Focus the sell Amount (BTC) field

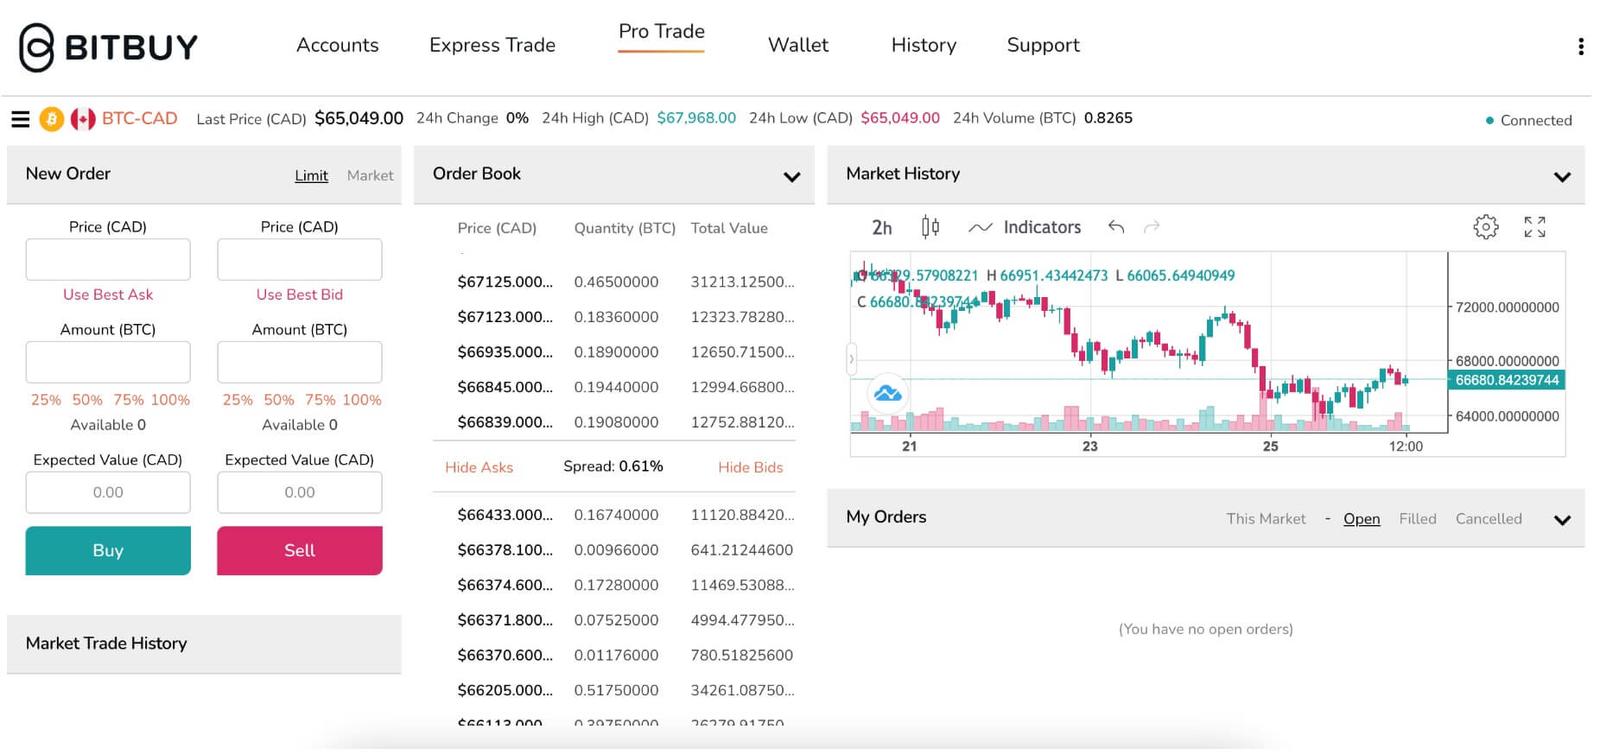pyautogui.click(x=299, y=362)
